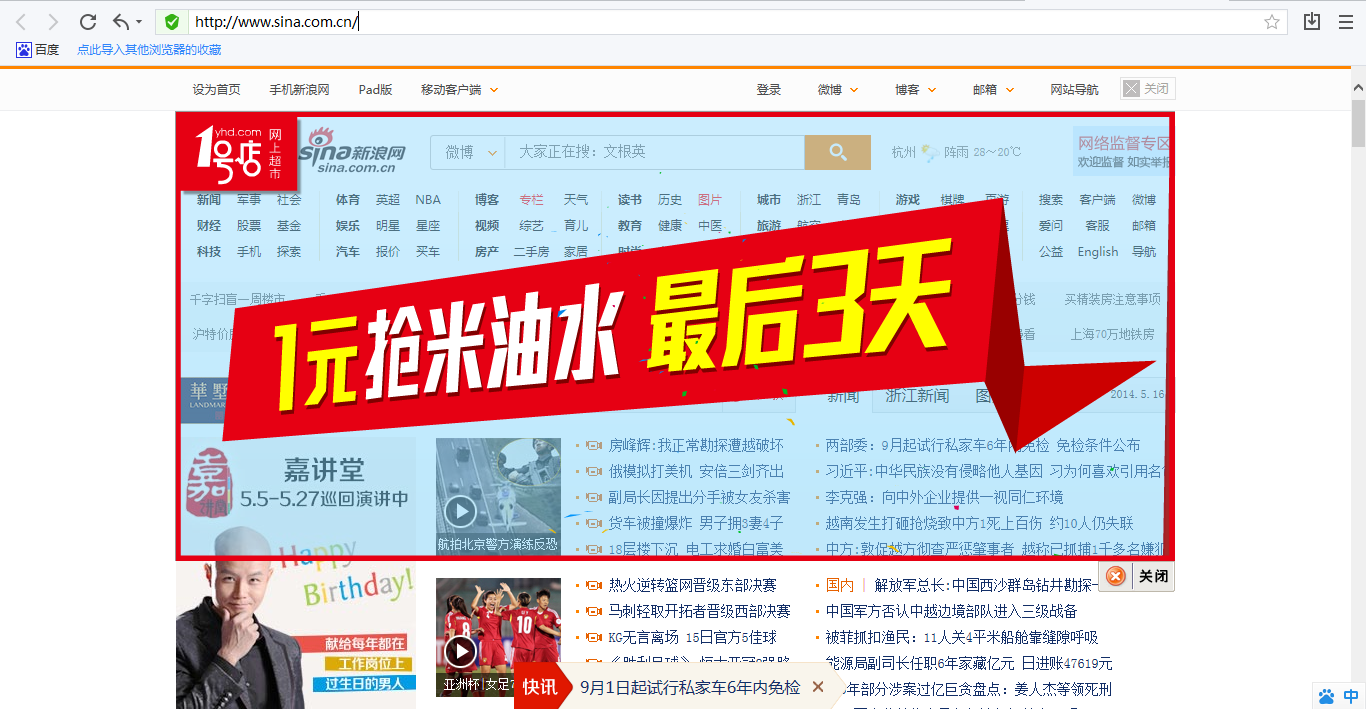The height and width of the screenshot is (709, 1366).
Task: Click the address bar URL field
Action: click(722, 22)
